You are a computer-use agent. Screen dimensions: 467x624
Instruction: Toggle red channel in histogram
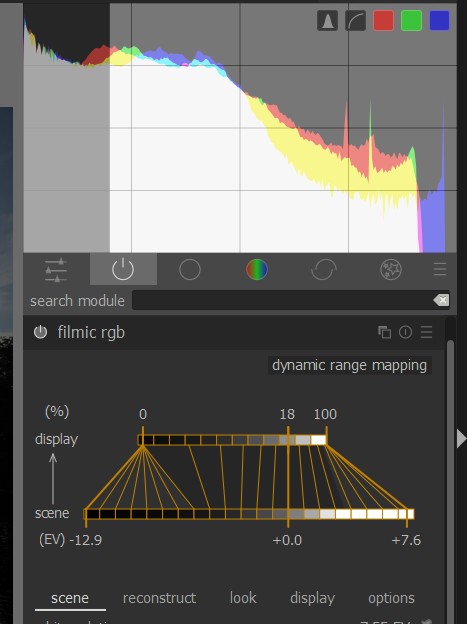point(383,20)
